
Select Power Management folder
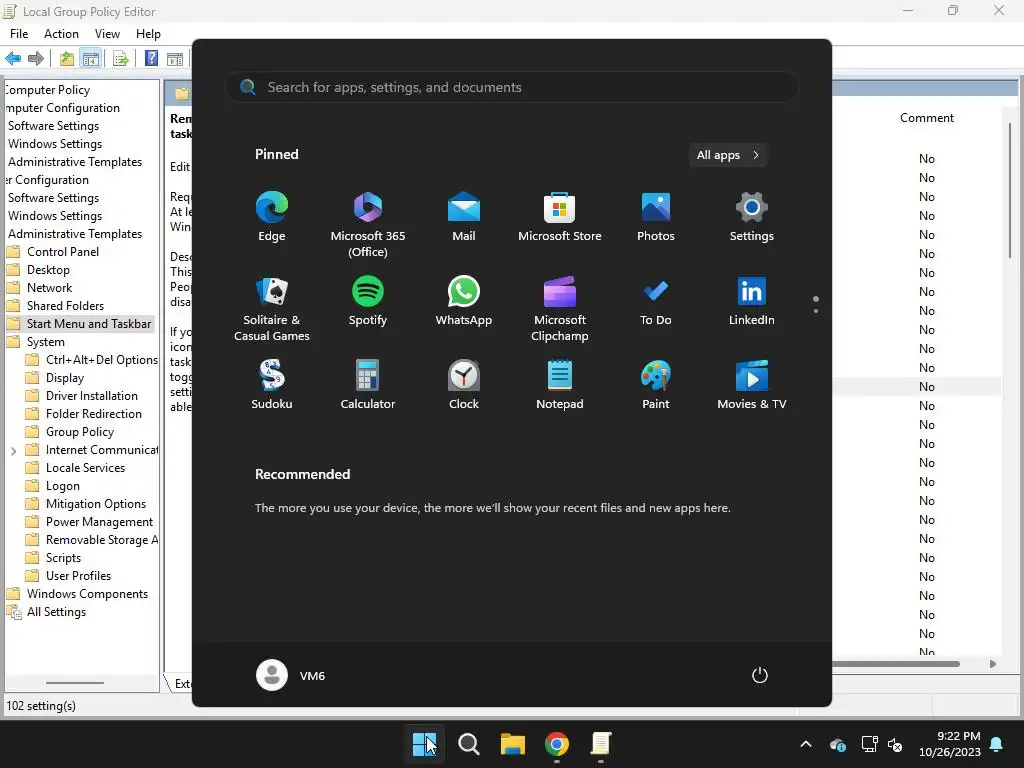point(99,522)
